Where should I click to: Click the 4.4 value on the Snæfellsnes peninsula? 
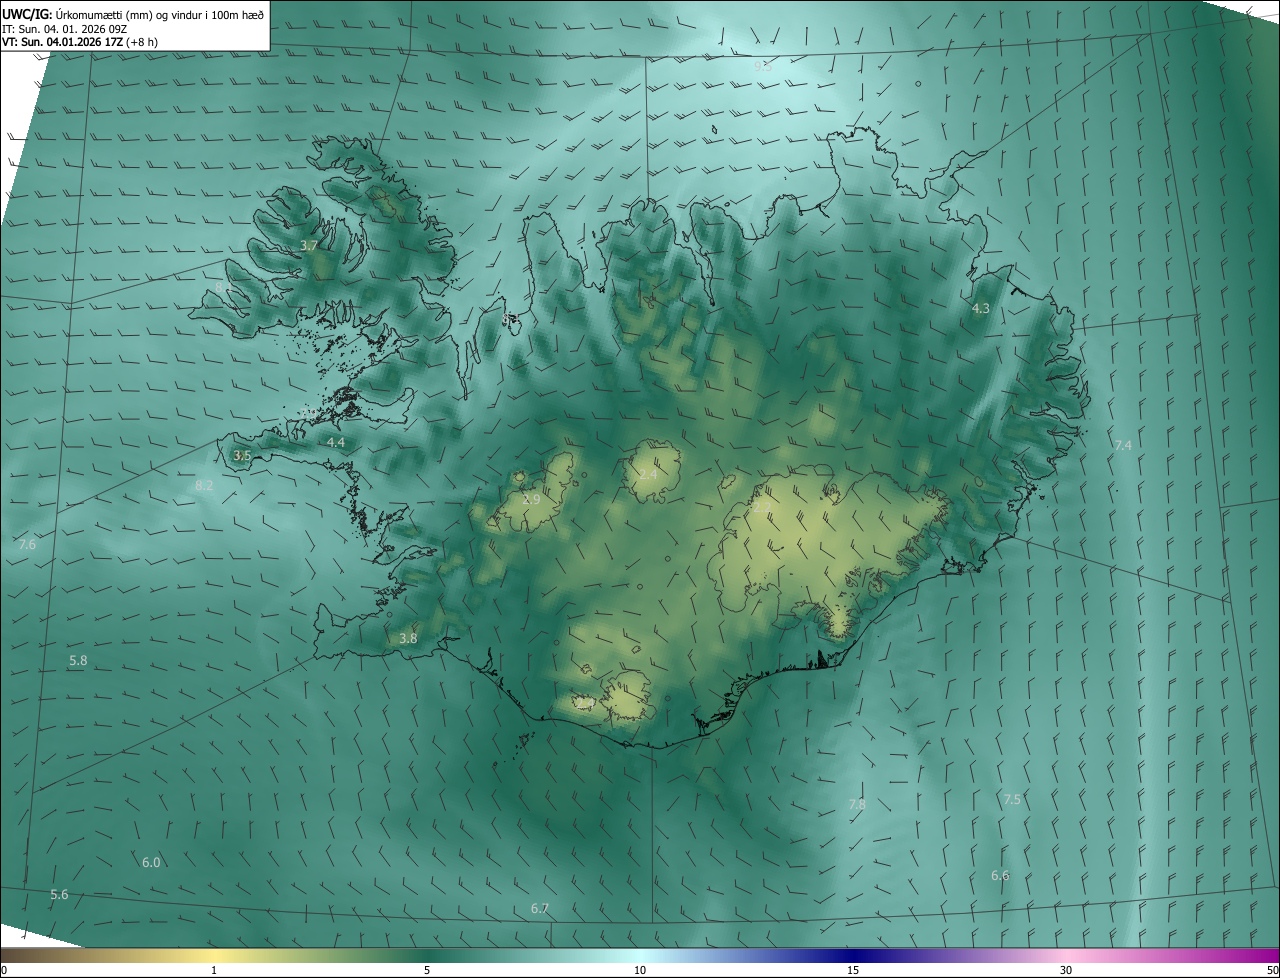(336, 442)
